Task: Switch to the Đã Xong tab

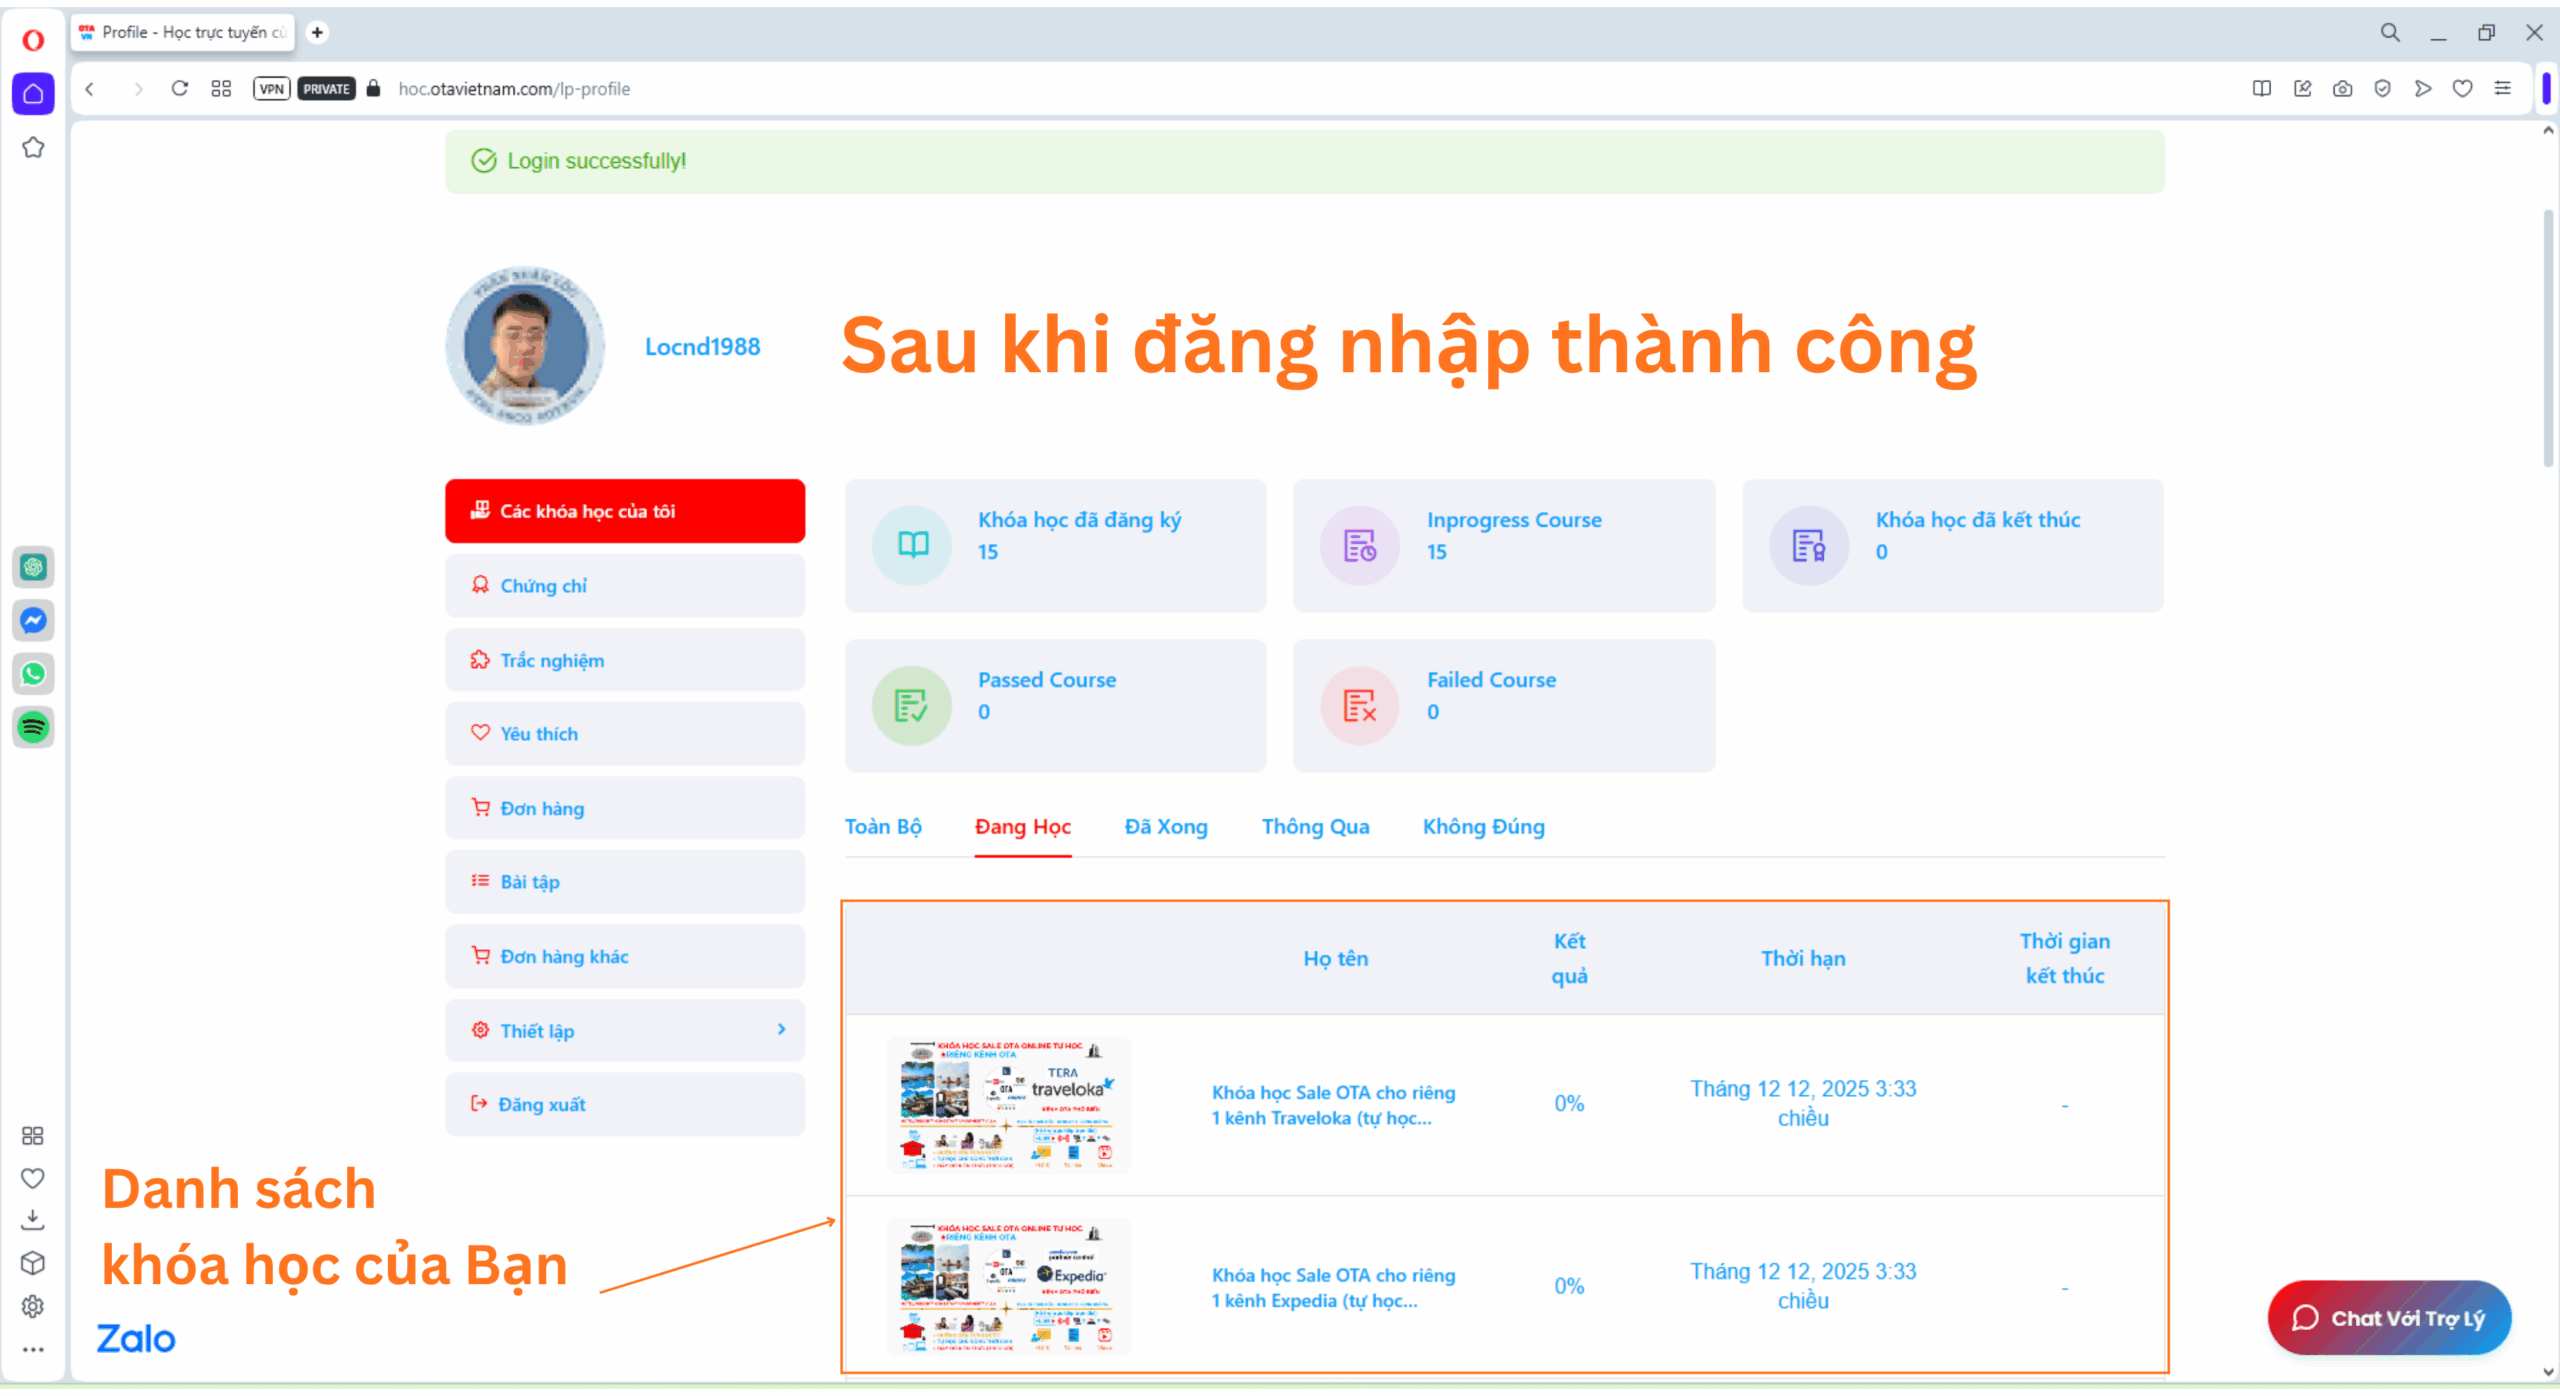Action: click(1165, 827)
